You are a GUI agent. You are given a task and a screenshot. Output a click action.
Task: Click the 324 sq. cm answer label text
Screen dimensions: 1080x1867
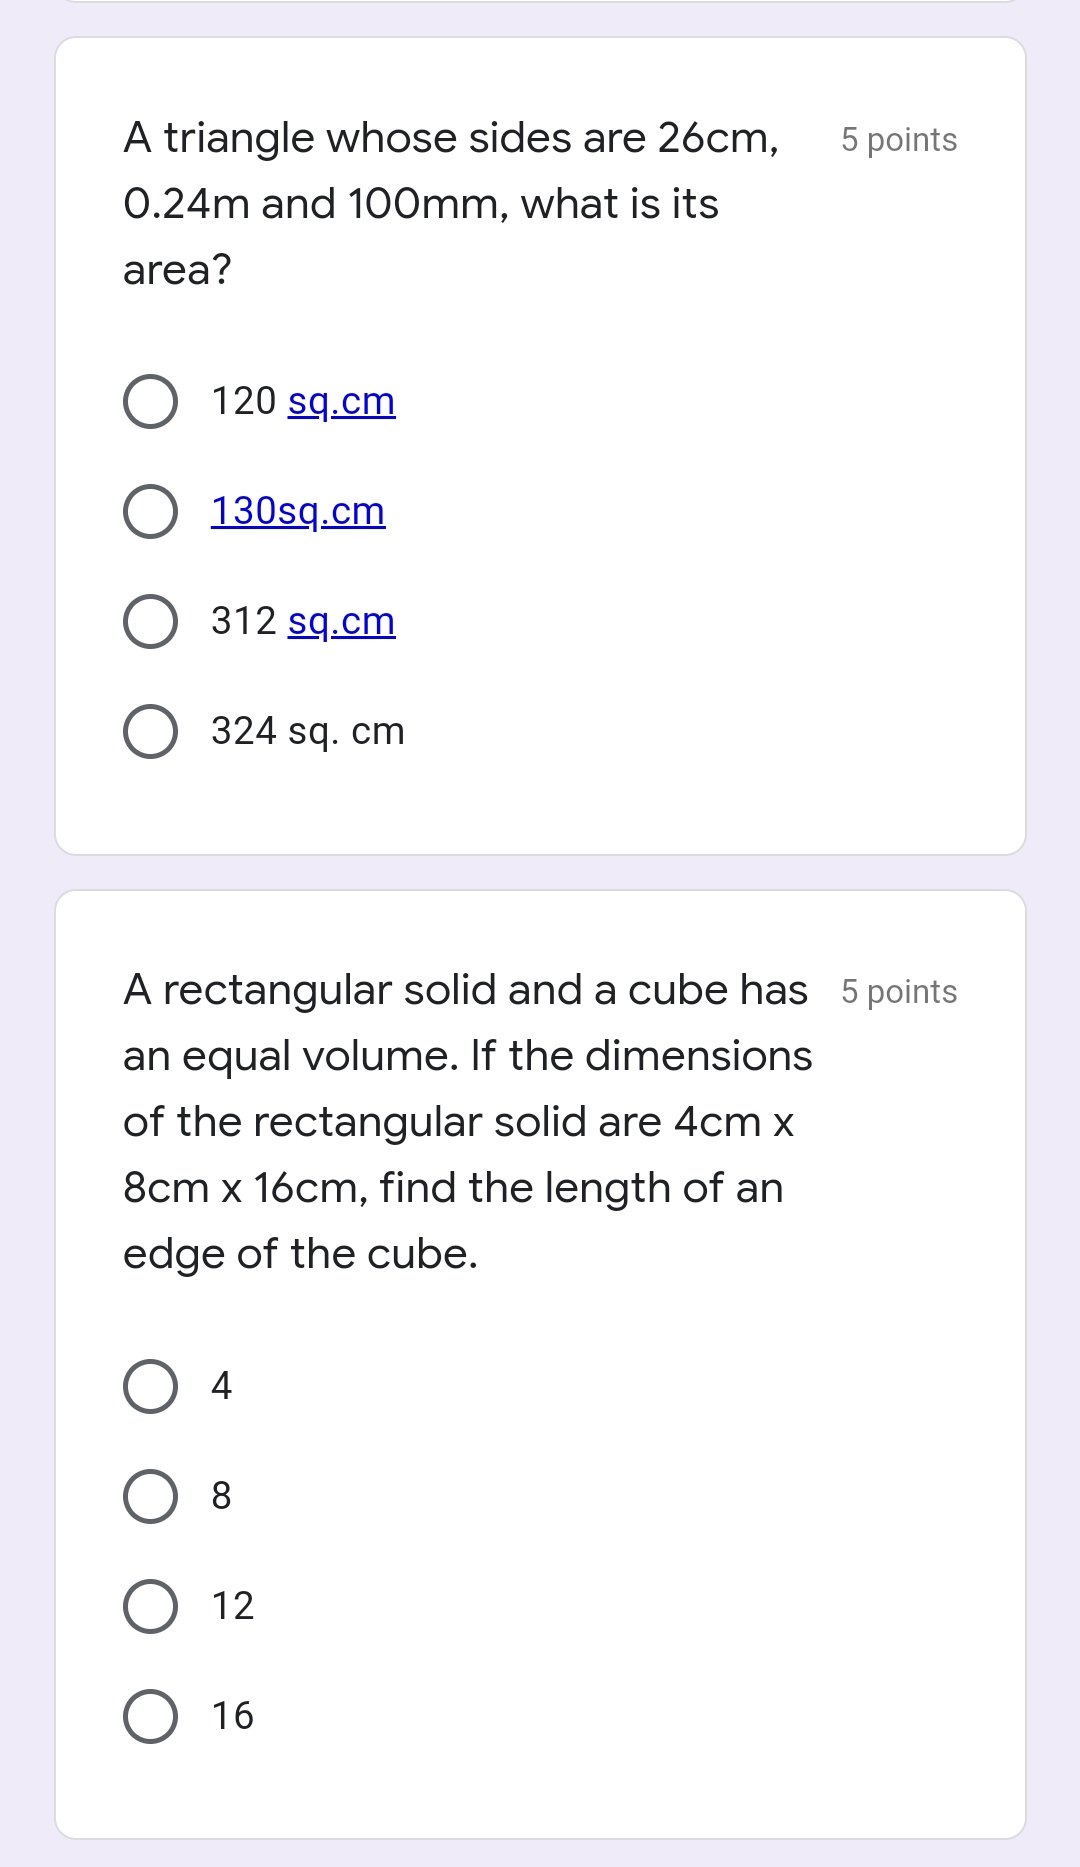click(x=307, y=731)
